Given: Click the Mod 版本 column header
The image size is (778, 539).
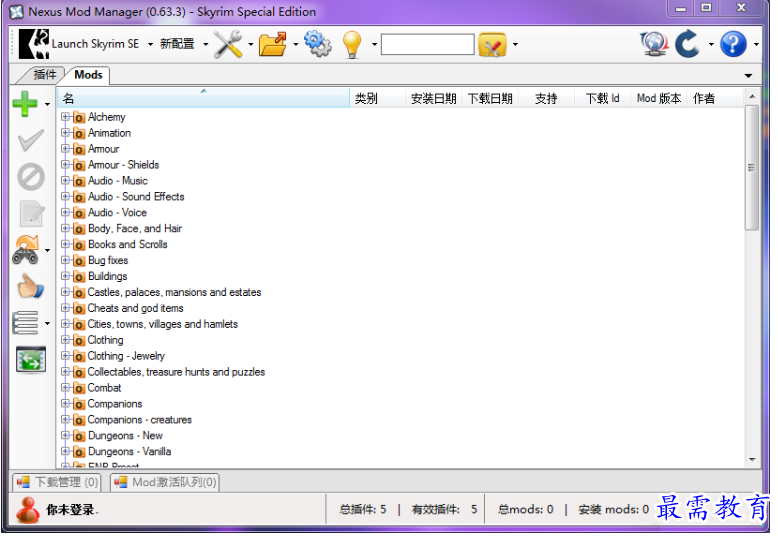Looking at the screenshot, I should coord(659,98).
